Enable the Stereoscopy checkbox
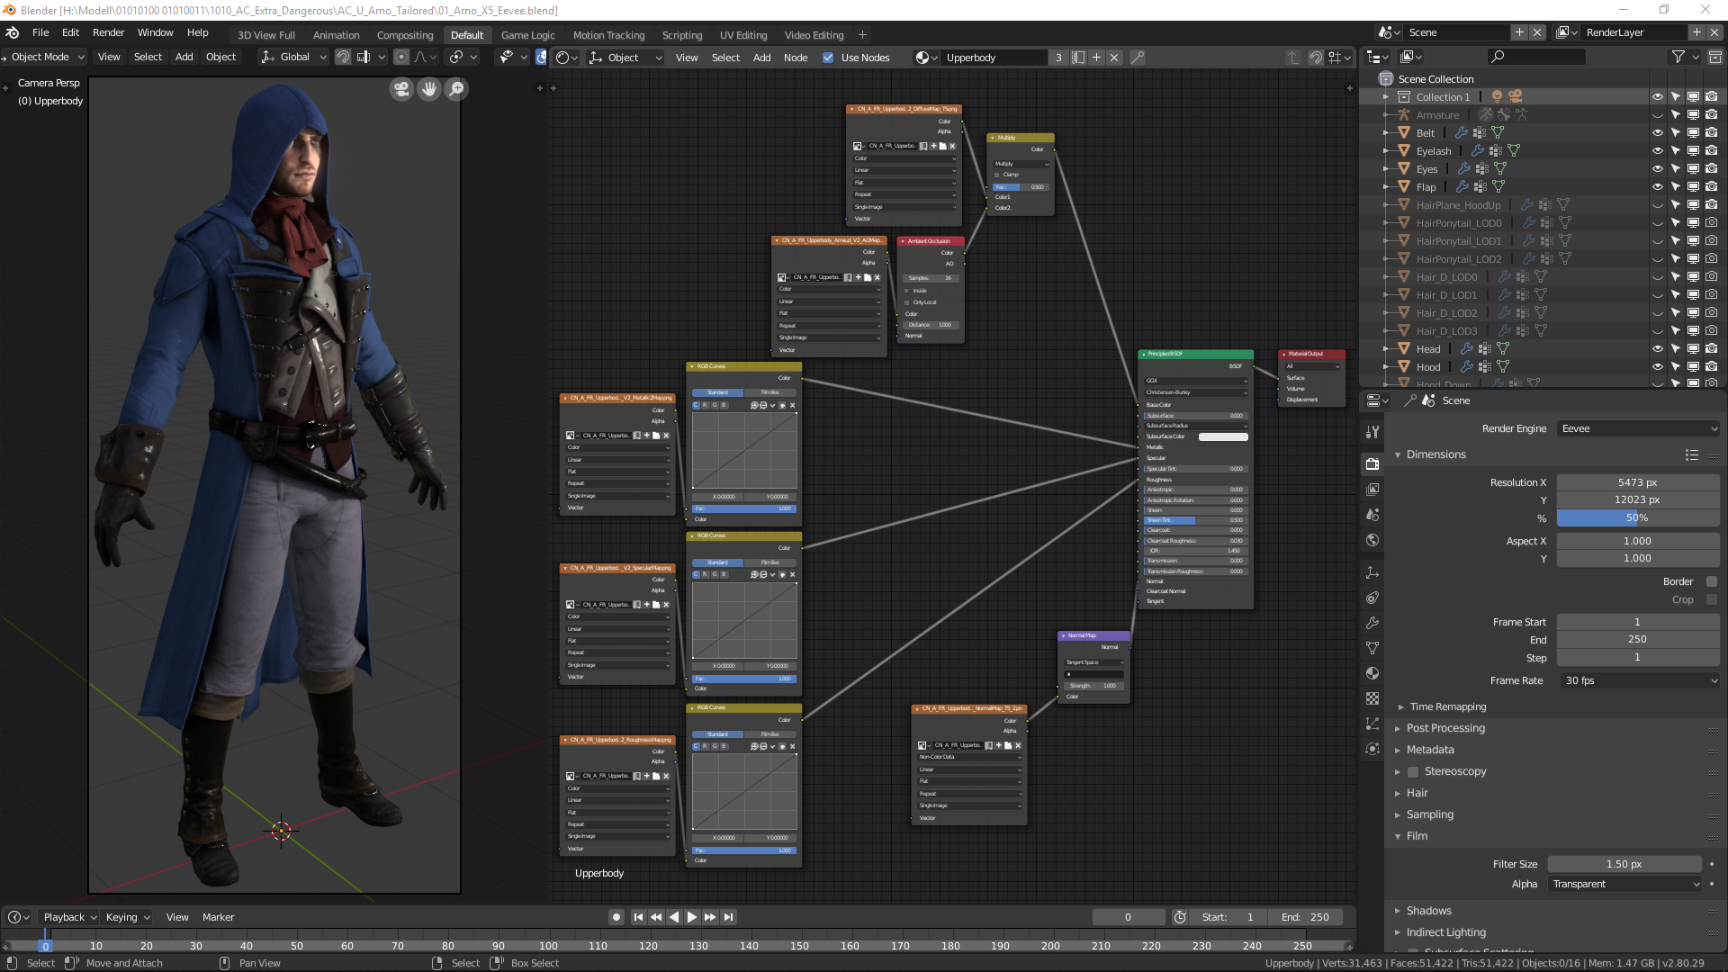Screen dimensions: 1728x972 [1413, 772]
